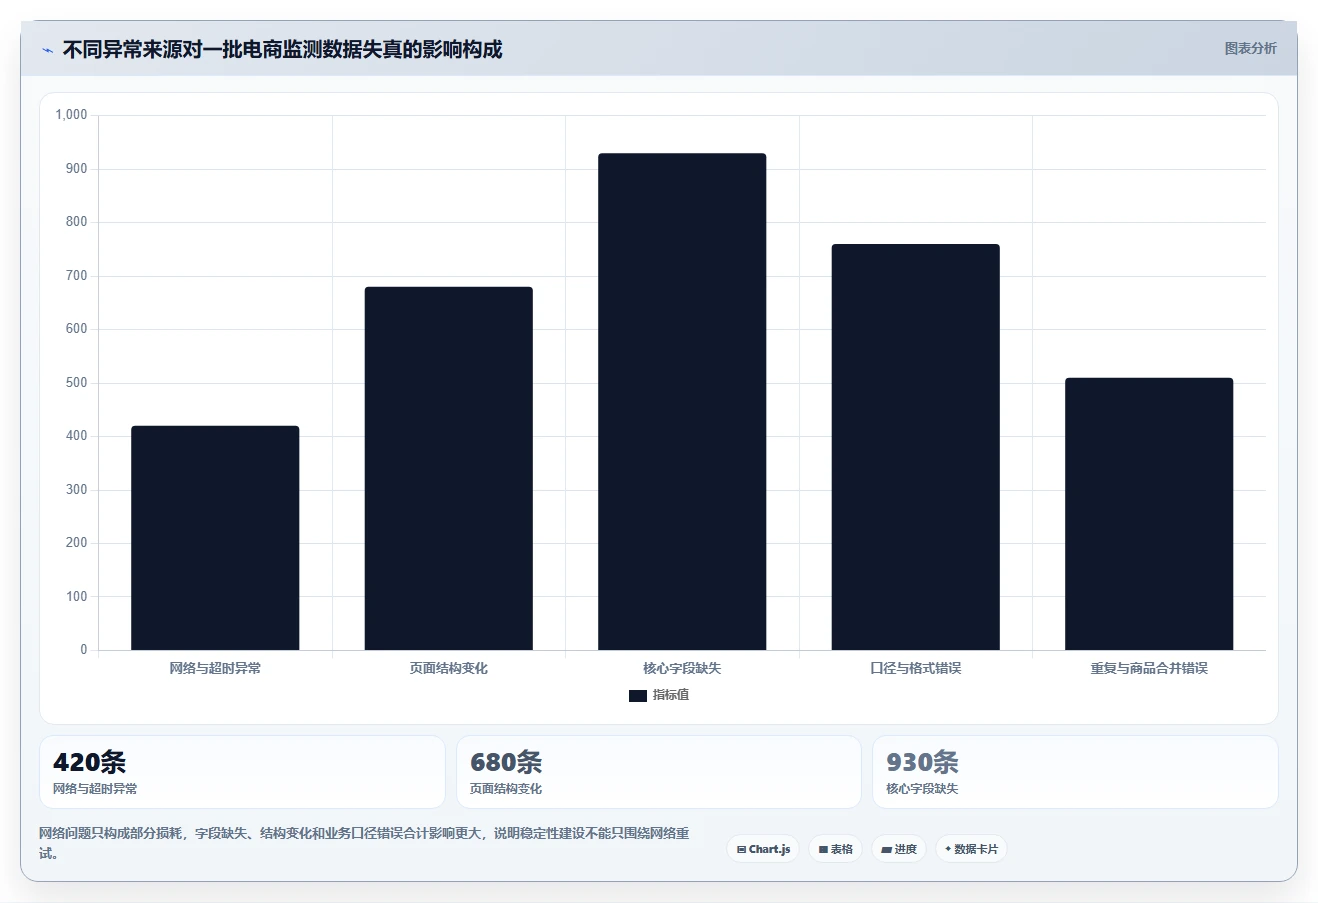Click the 页面结构变化 caption under 680条
This screenshot has height=903, width=1318.
(x=506, y=789)
